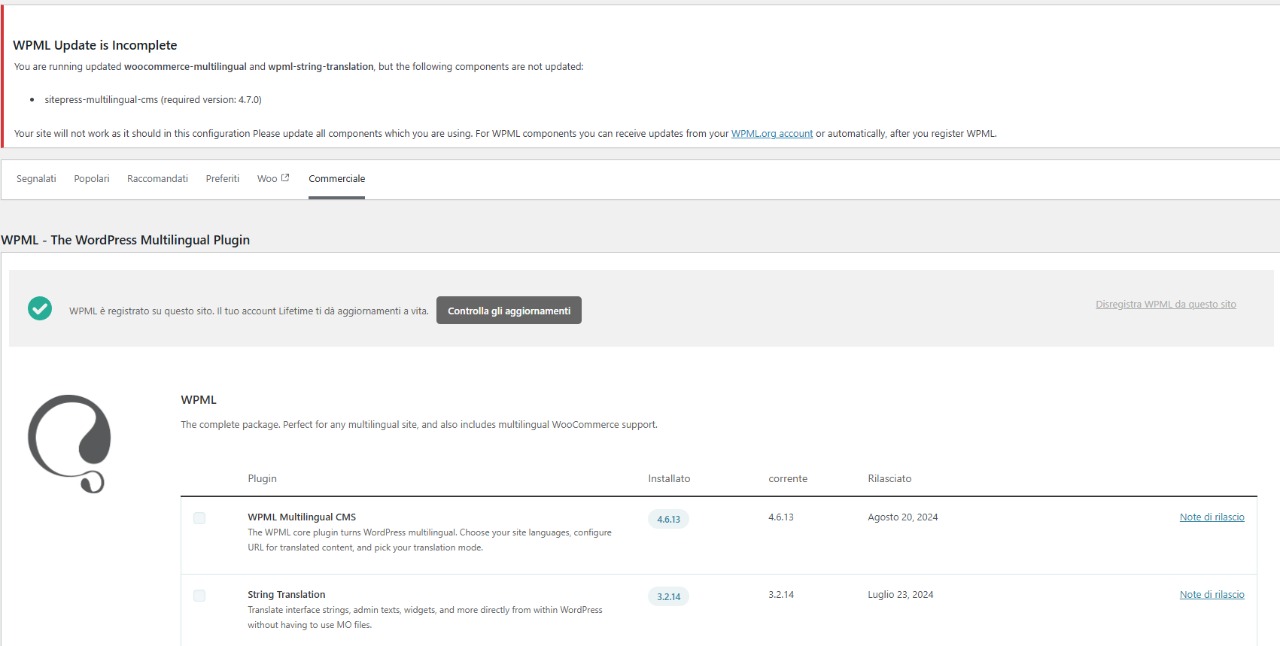The height and width of the screenshot is (646, 1280).
Task: Click the WPML Update is Incomplete heading
Action: pyautogui.click(x=95, y=45)
